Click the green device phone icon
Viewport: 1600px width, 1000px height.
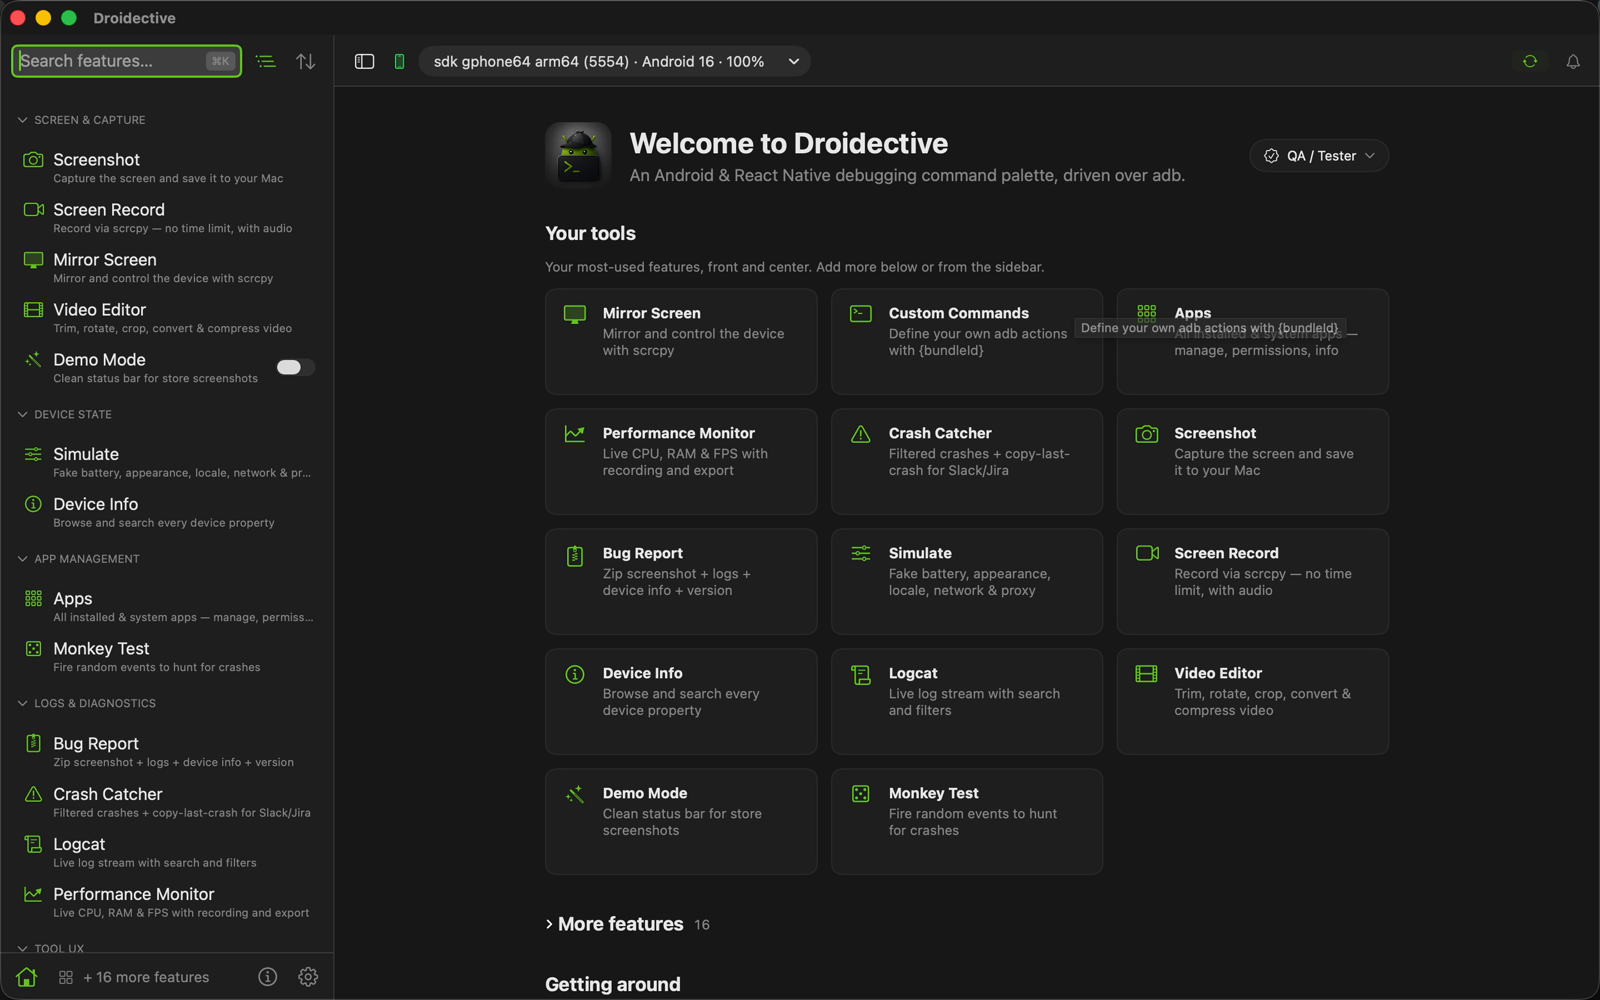point(399,61)
